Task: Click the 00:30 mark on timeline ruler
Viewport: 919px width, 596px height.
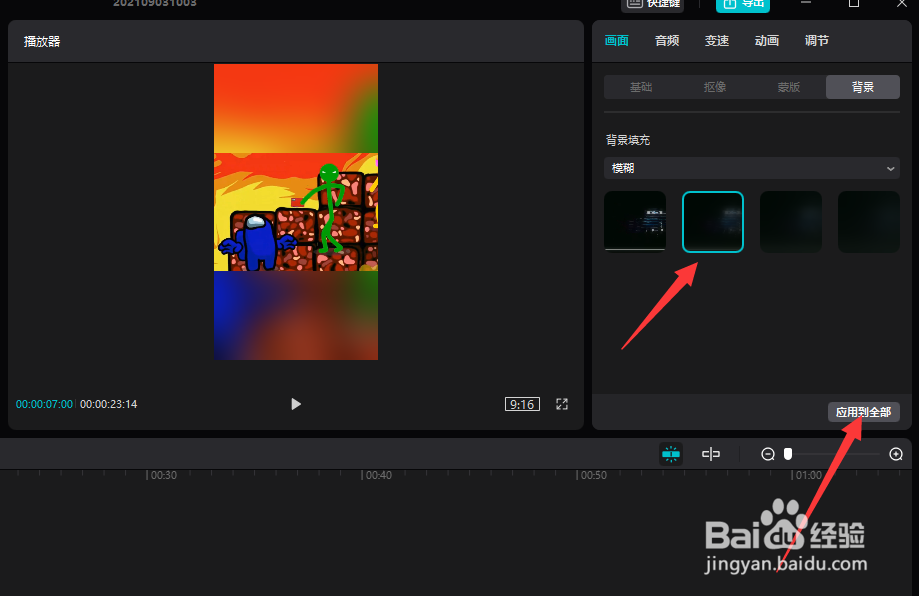Action: click(164, 475)
